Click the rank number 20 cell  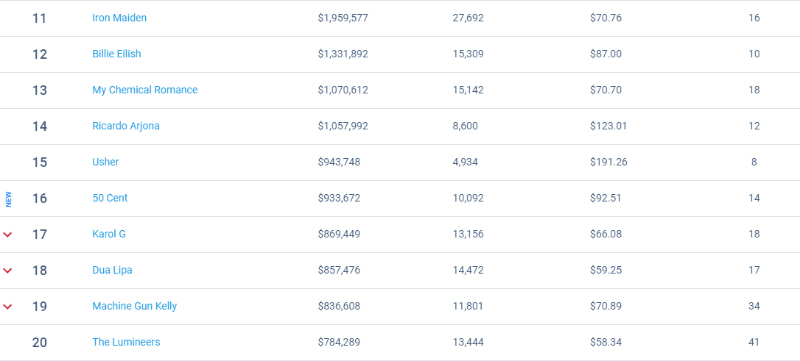[x=39, y=343]
